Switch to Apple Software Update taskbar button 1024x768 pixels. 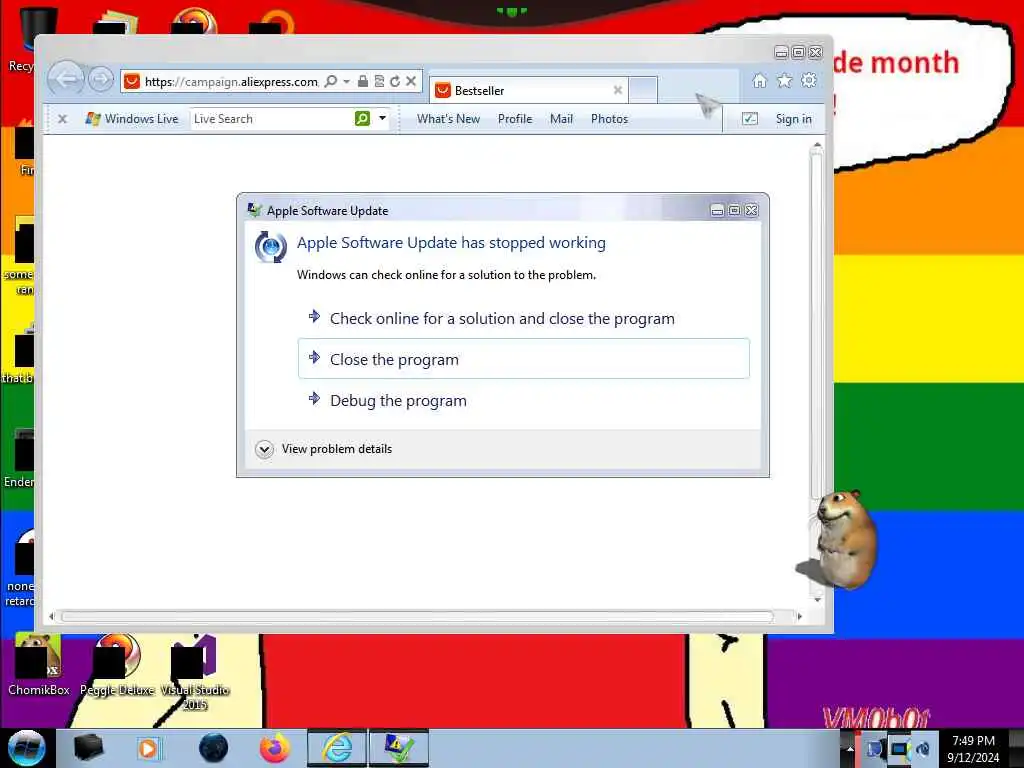(398, 748)
